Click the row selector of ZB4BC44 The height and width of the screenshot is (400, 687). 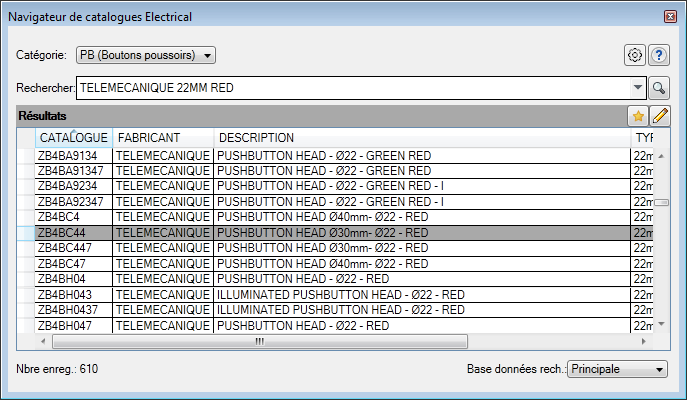pyautogui.click(x=26, y=233)
